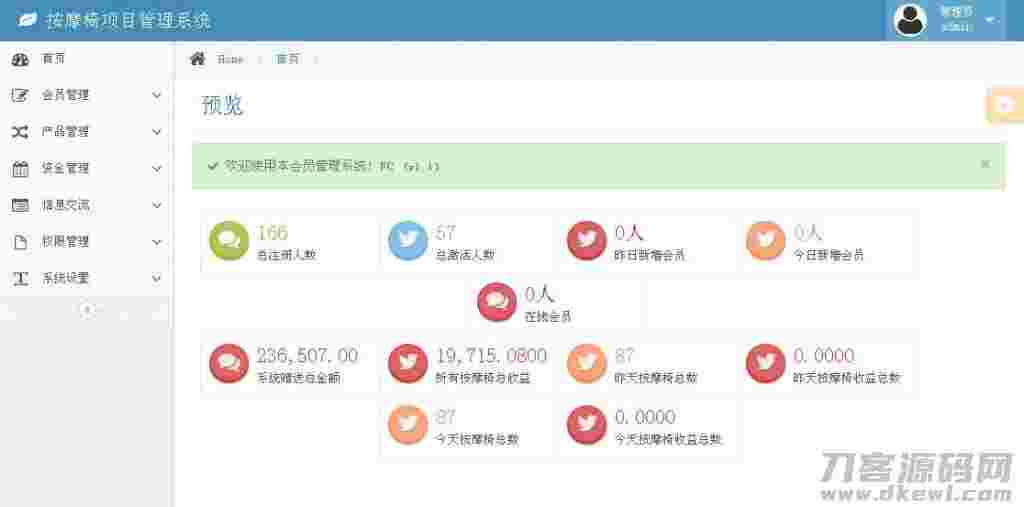The height and width of the screenshot is (507, 1024).
Task: Click the value 57
Action: (x=445, y=232)
